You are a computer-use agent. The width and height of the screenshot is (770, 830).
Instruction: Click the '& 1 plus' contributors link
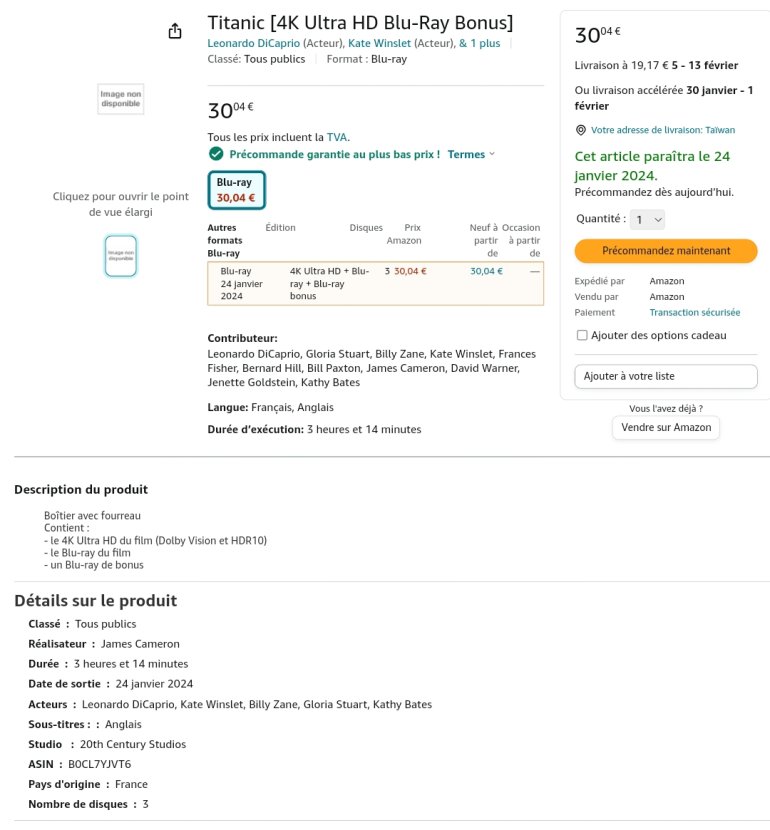[479, 43]
